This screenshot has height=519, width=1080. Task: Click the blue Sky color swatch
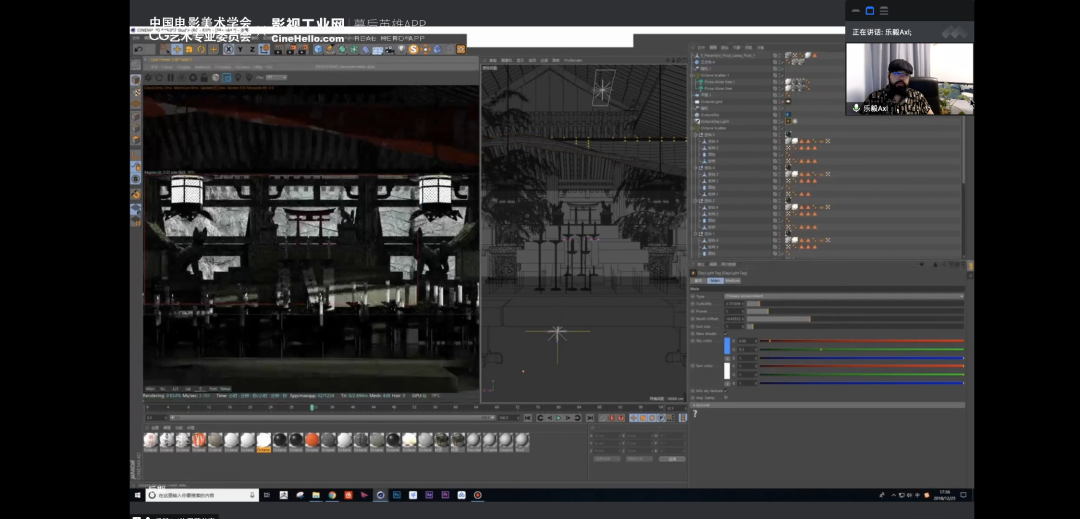coord(728,346)
